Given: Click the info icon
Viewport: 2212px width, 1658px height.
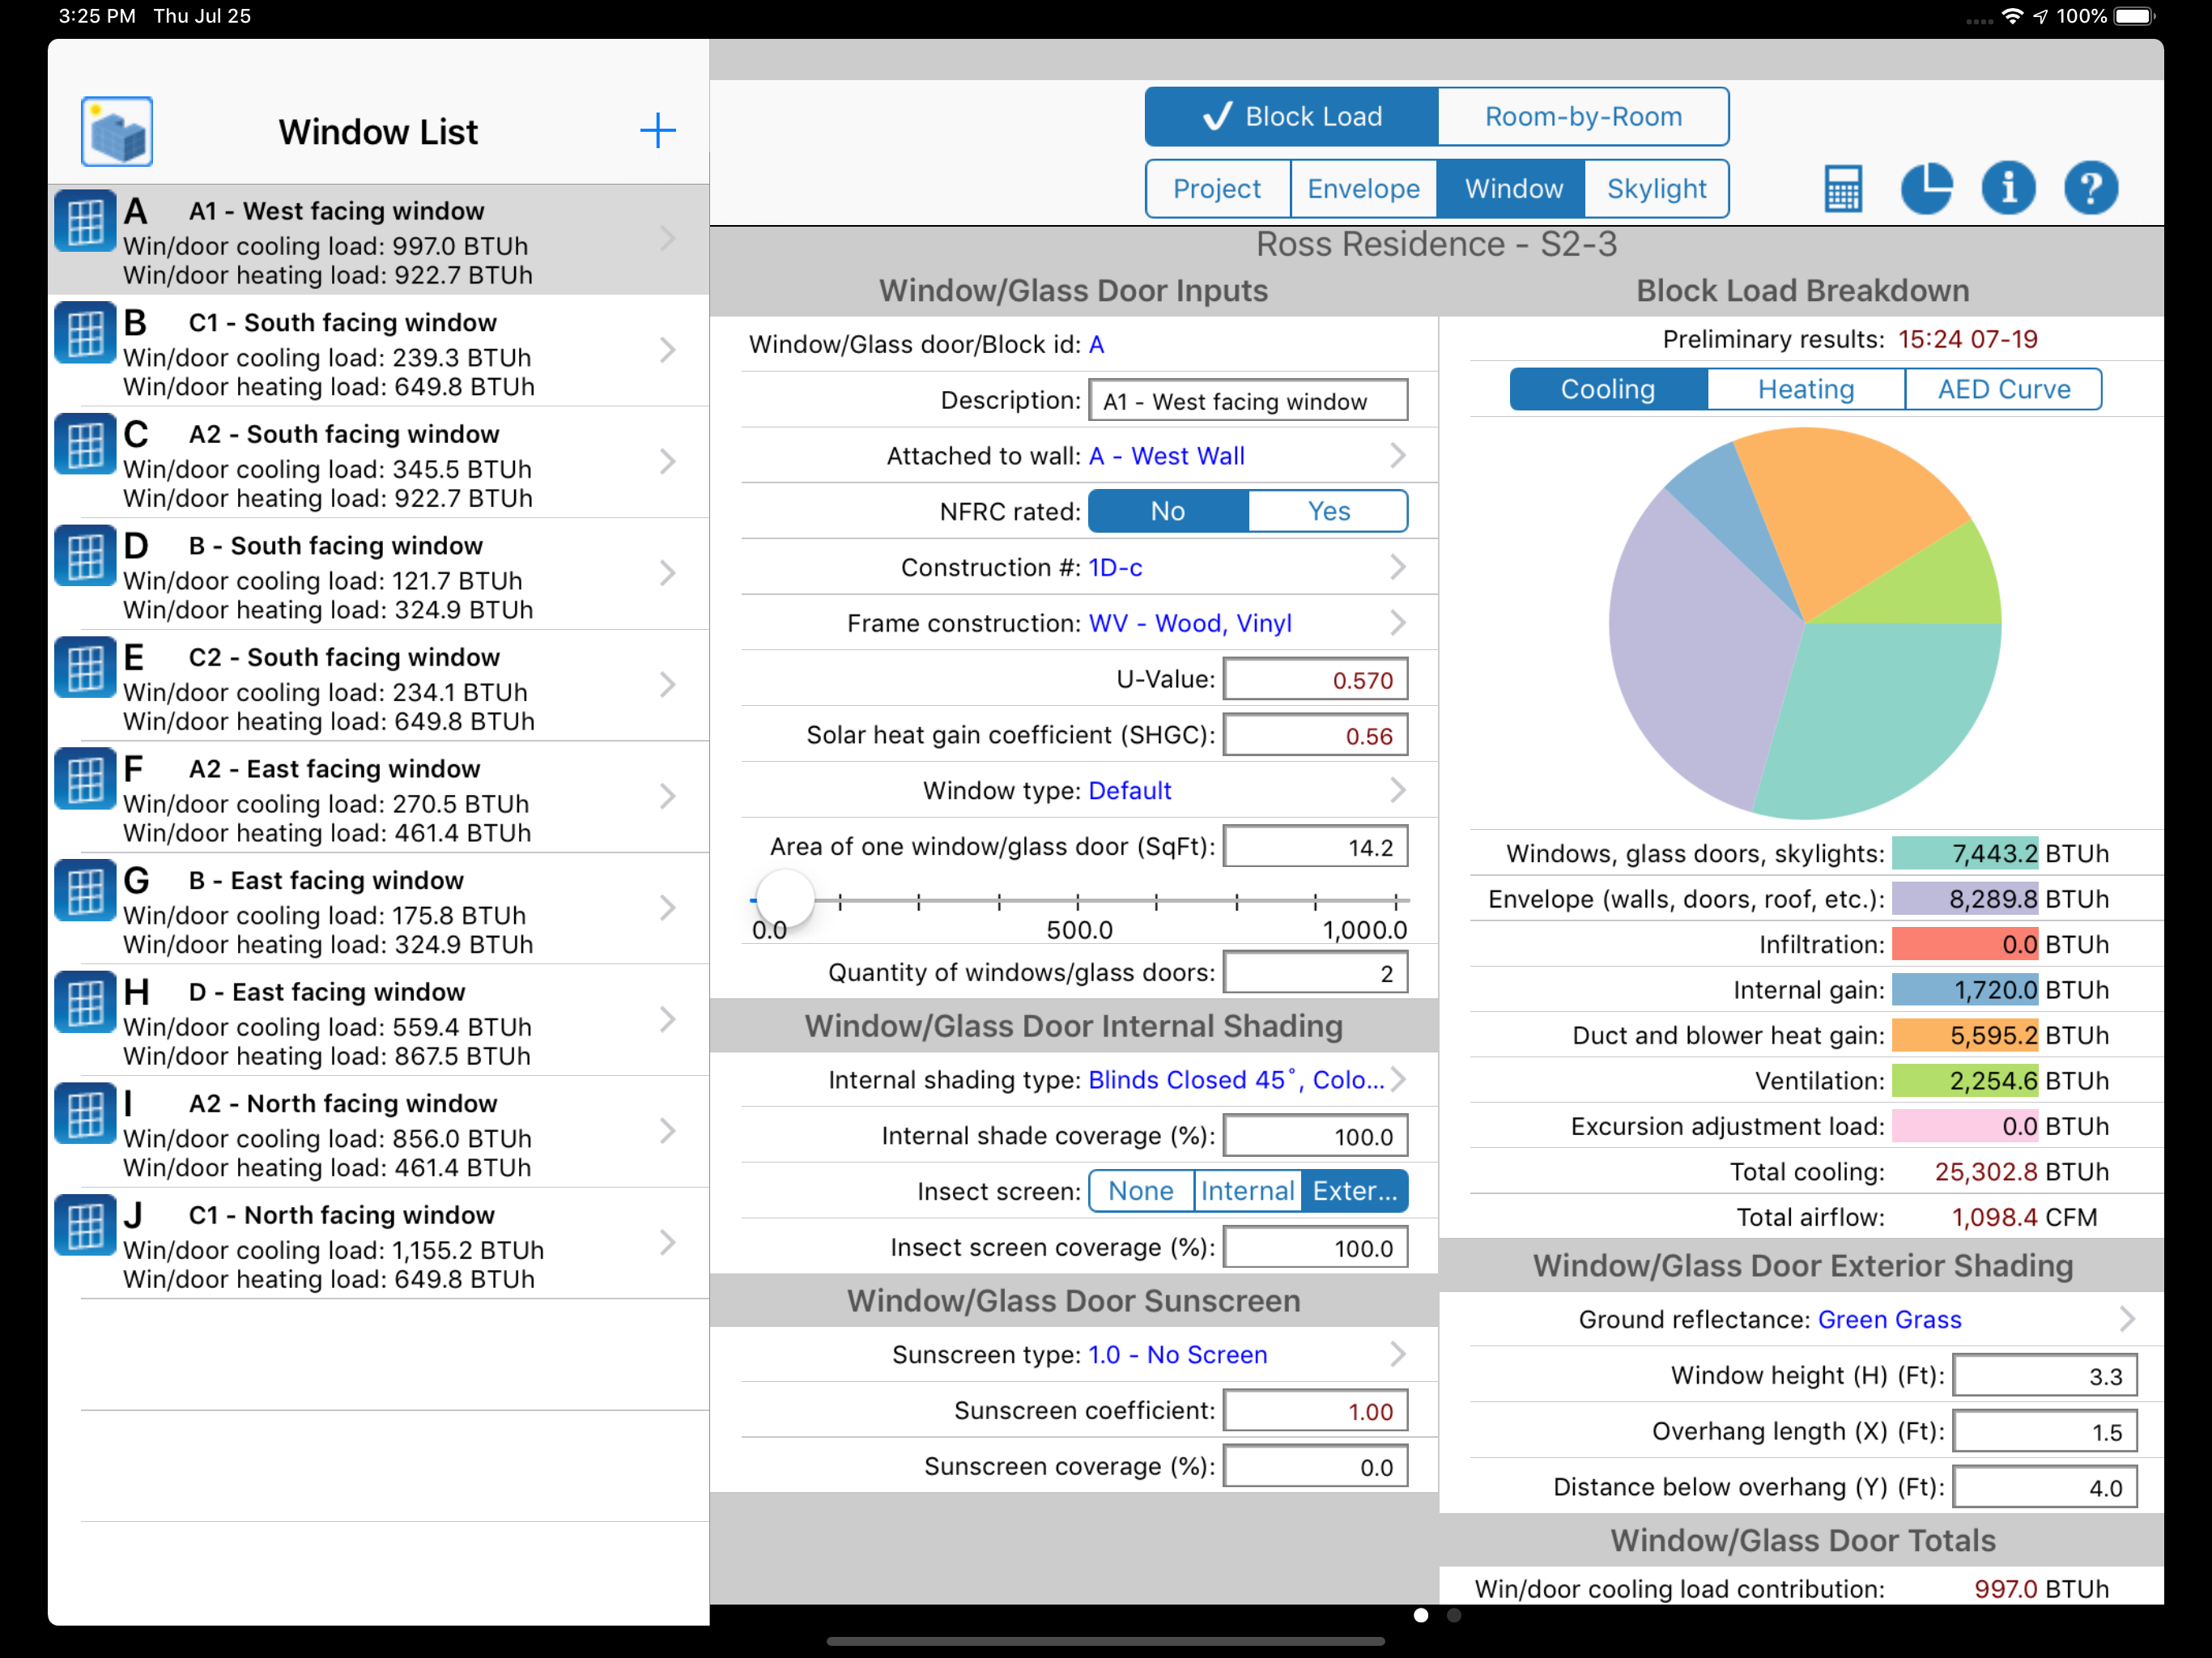Looking at the screenshot, I should (2007, 188).
